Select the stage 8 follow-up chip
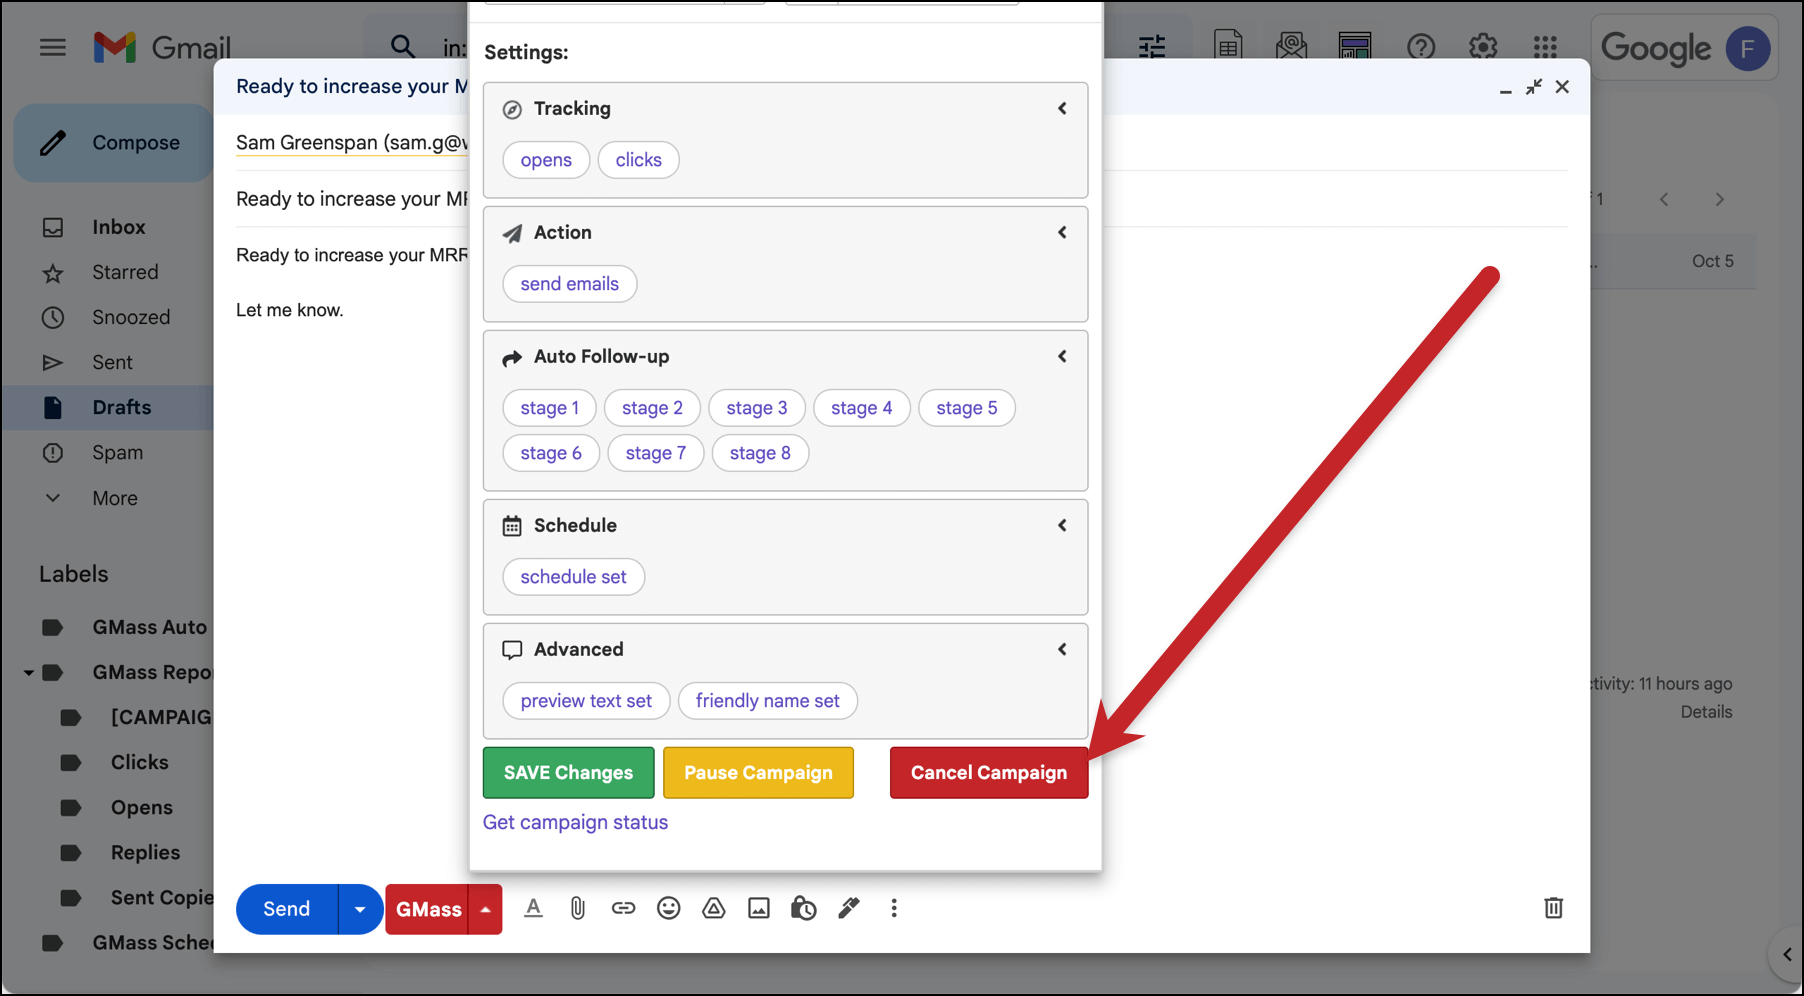Screen dimensions: 1804x996 pos(760,453)
